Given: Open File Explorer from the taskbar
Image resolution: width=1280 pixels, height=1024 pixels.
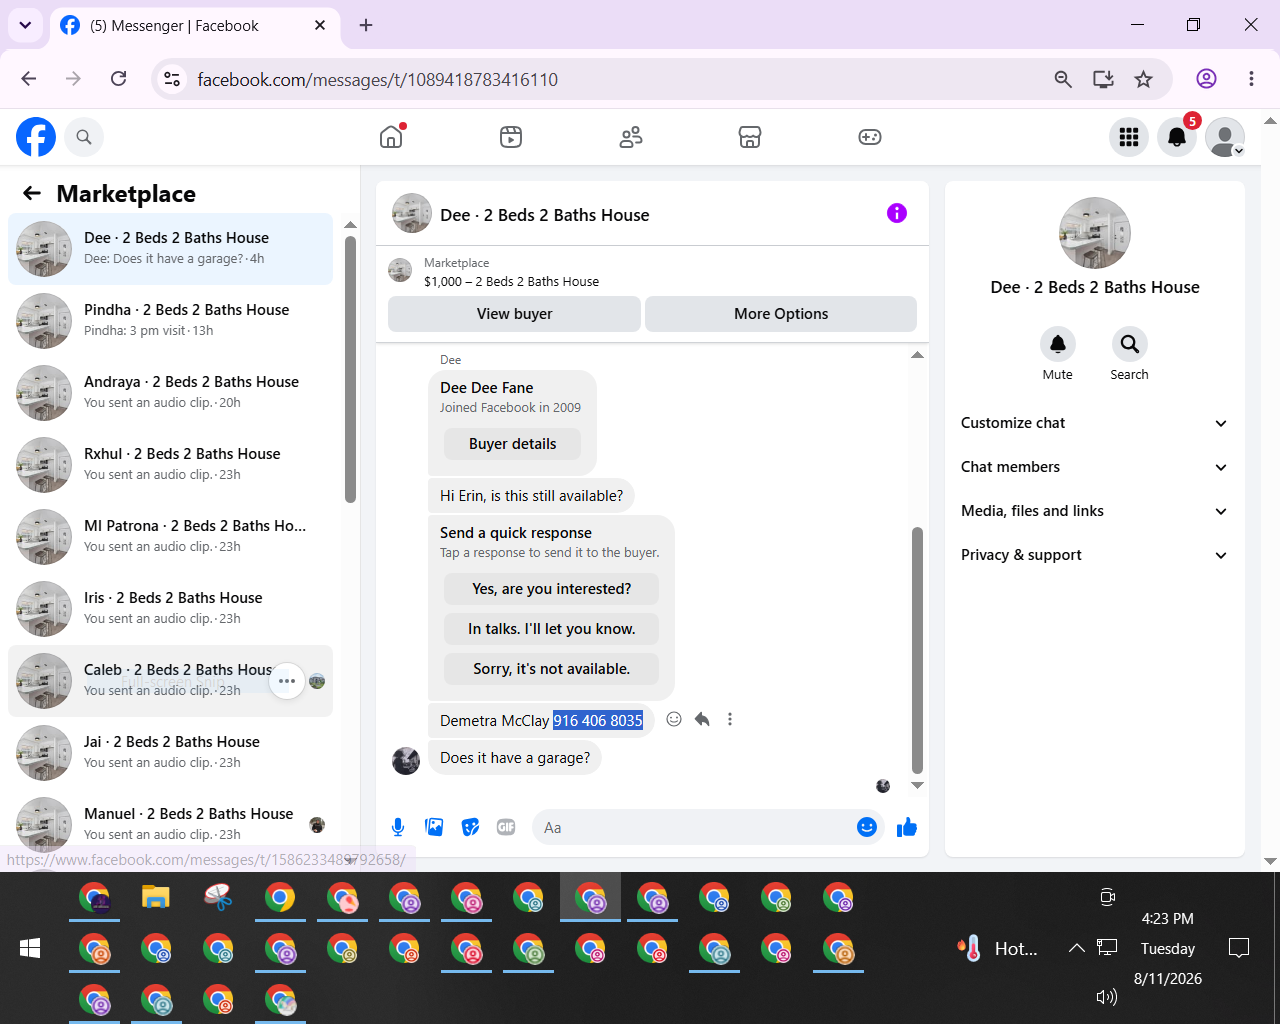Looking at the screenshot, I should click(x=156, y=897).
